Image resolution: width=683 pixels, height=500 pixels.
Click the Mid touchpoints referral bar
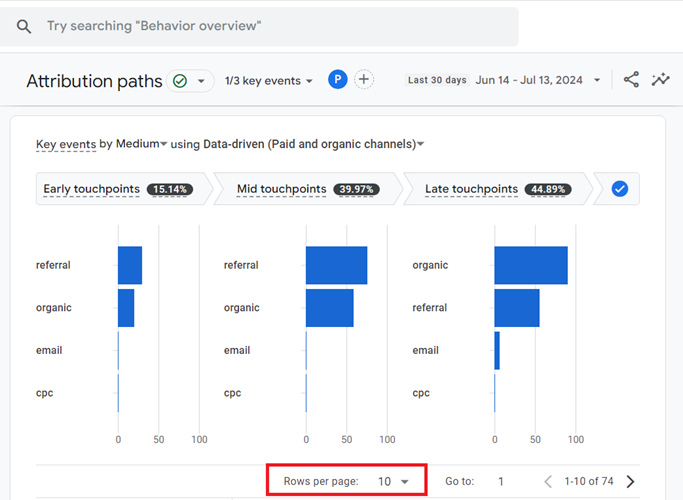click(336, 265)
